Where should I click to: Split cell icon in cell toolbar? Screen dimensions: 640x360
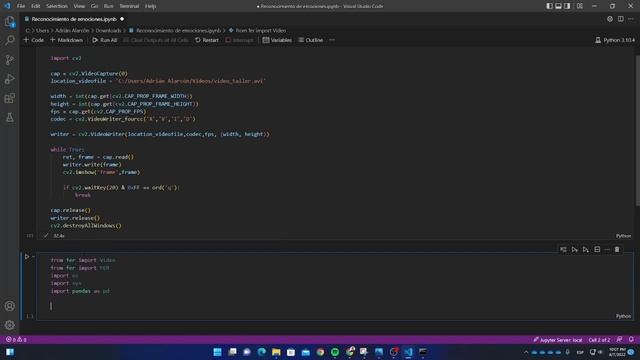pyautogui.click(x=597, y=249)
